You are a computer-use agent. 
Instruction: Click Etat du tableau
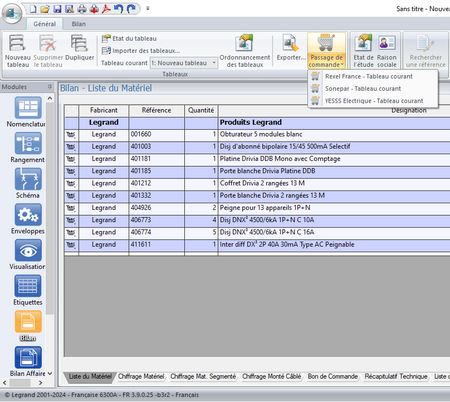pyautogui.click(x=129, y=39)
